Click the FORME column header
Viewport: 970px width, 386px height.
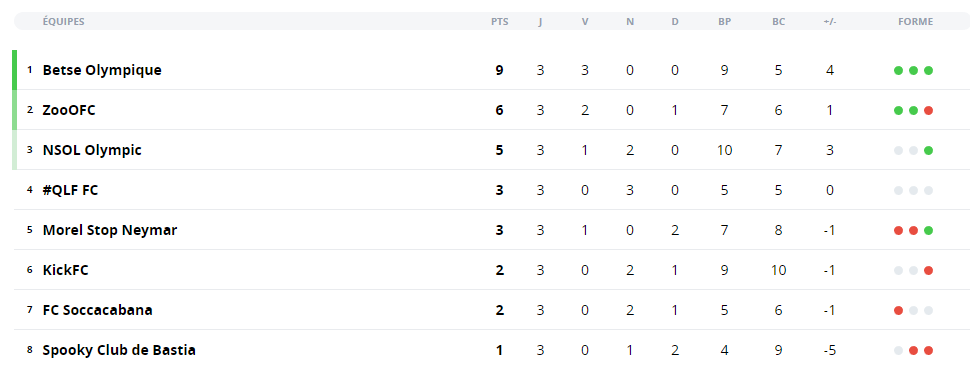[916, 22]
